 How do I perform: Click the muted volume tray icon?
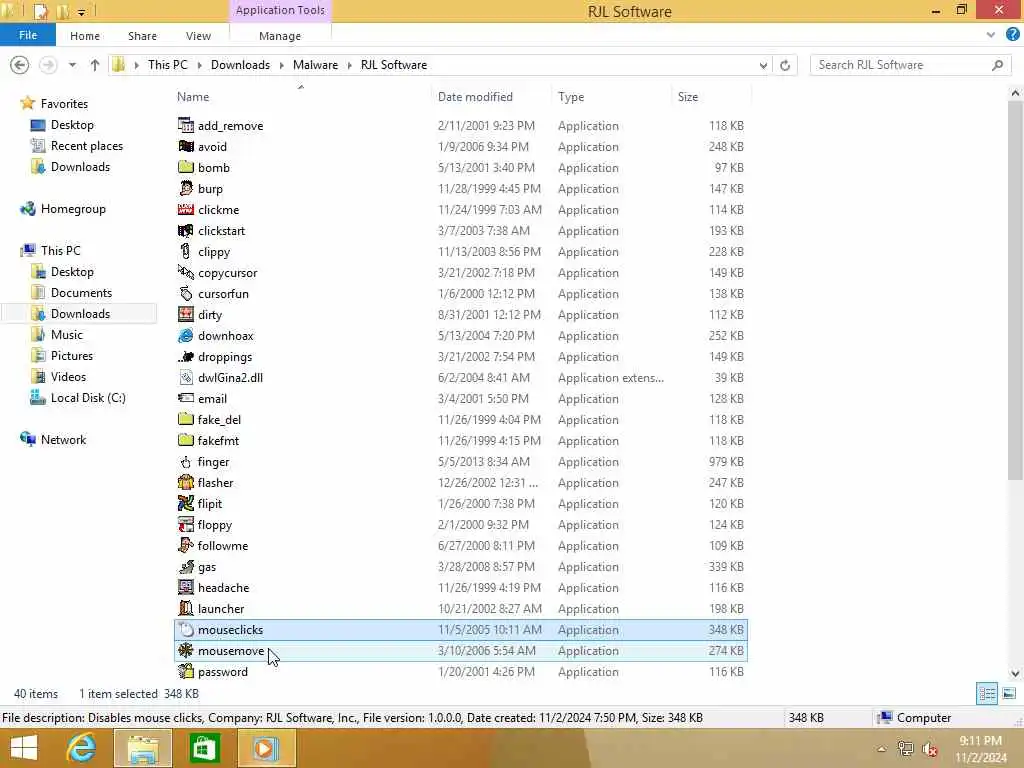point(929,749)
